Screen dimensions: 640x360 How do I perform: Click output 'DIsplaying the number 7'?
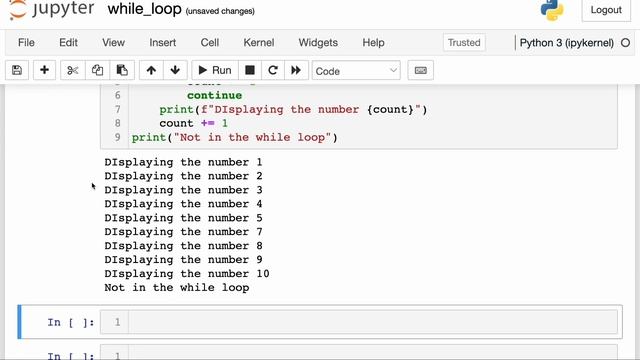coord(183,232)
